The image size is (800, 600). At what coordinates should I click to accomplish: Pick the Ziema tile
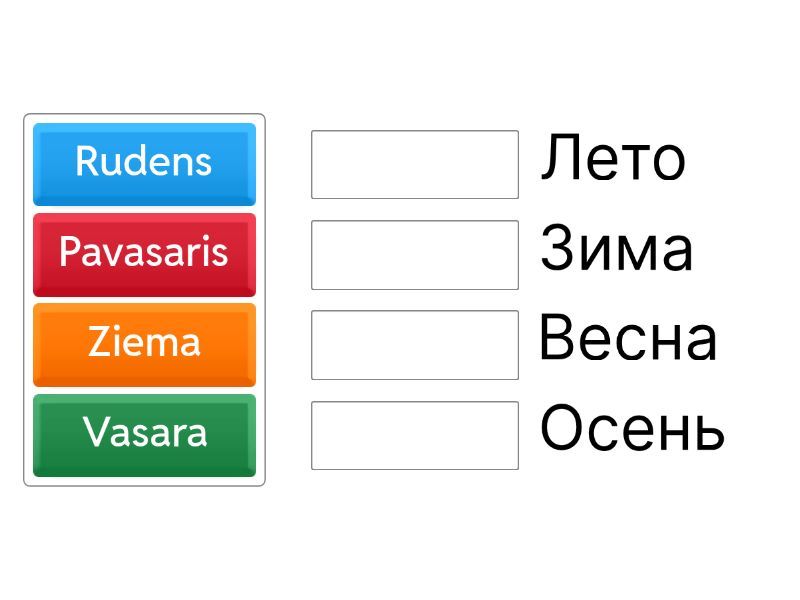point(144,344)
